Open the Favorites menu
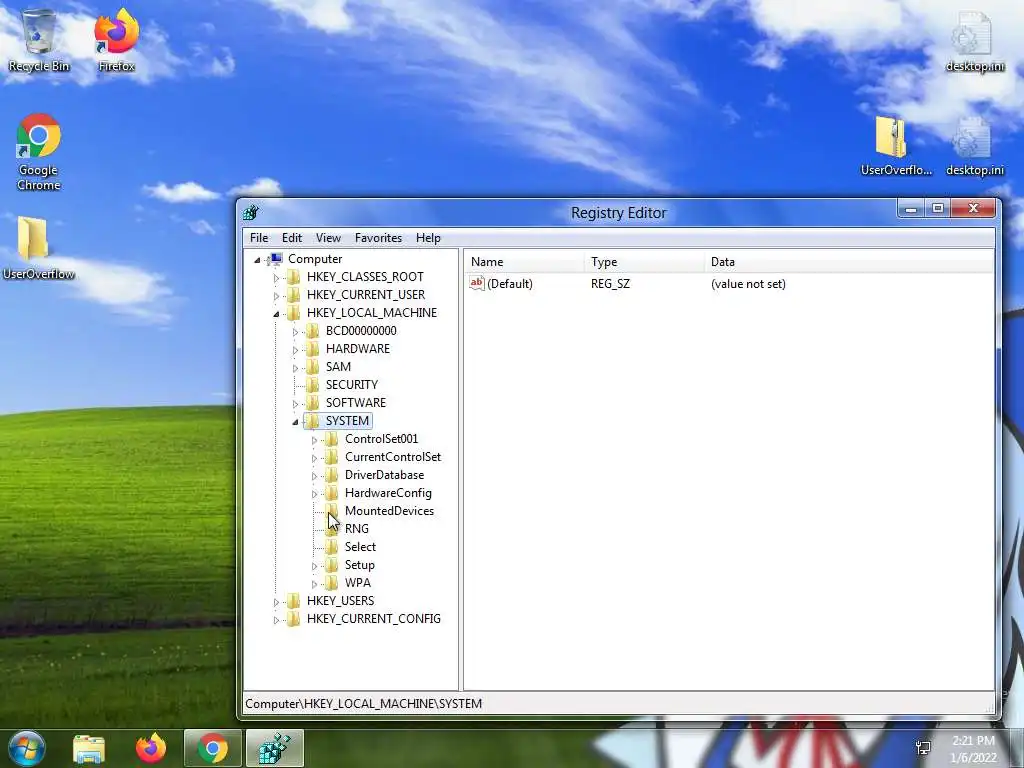Viewport: 1024px width, 768px height. pos(378,238)
